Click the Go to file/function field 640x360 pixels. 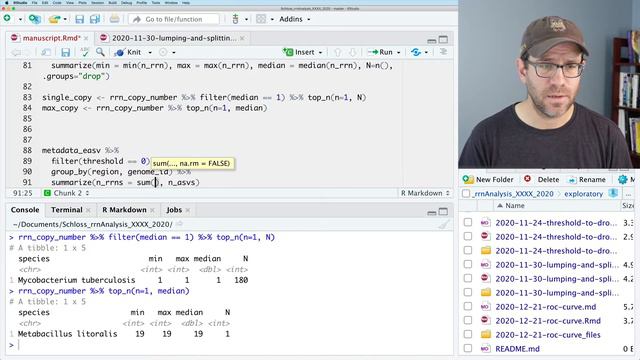pyautogui.click(x=175, y=19)
